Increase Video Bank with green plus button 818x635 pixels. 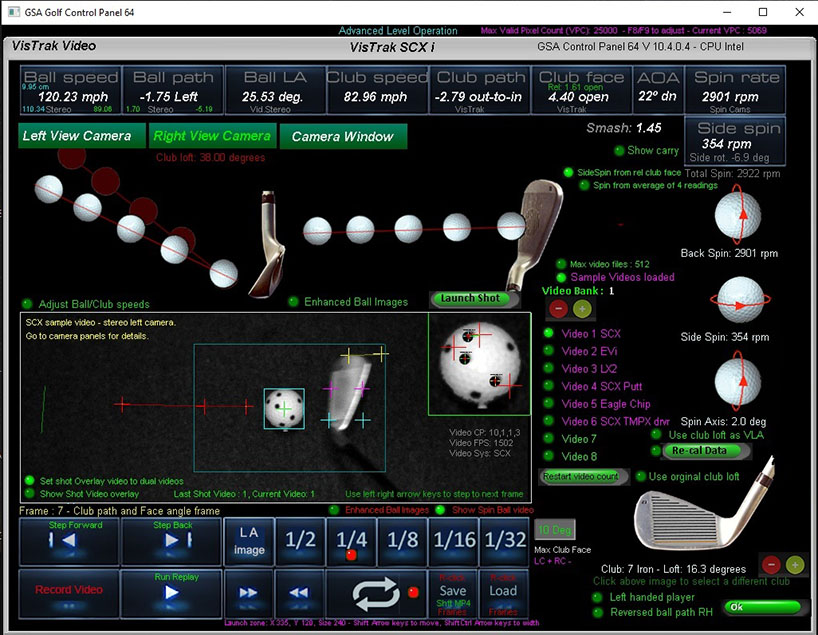(581, 309)
